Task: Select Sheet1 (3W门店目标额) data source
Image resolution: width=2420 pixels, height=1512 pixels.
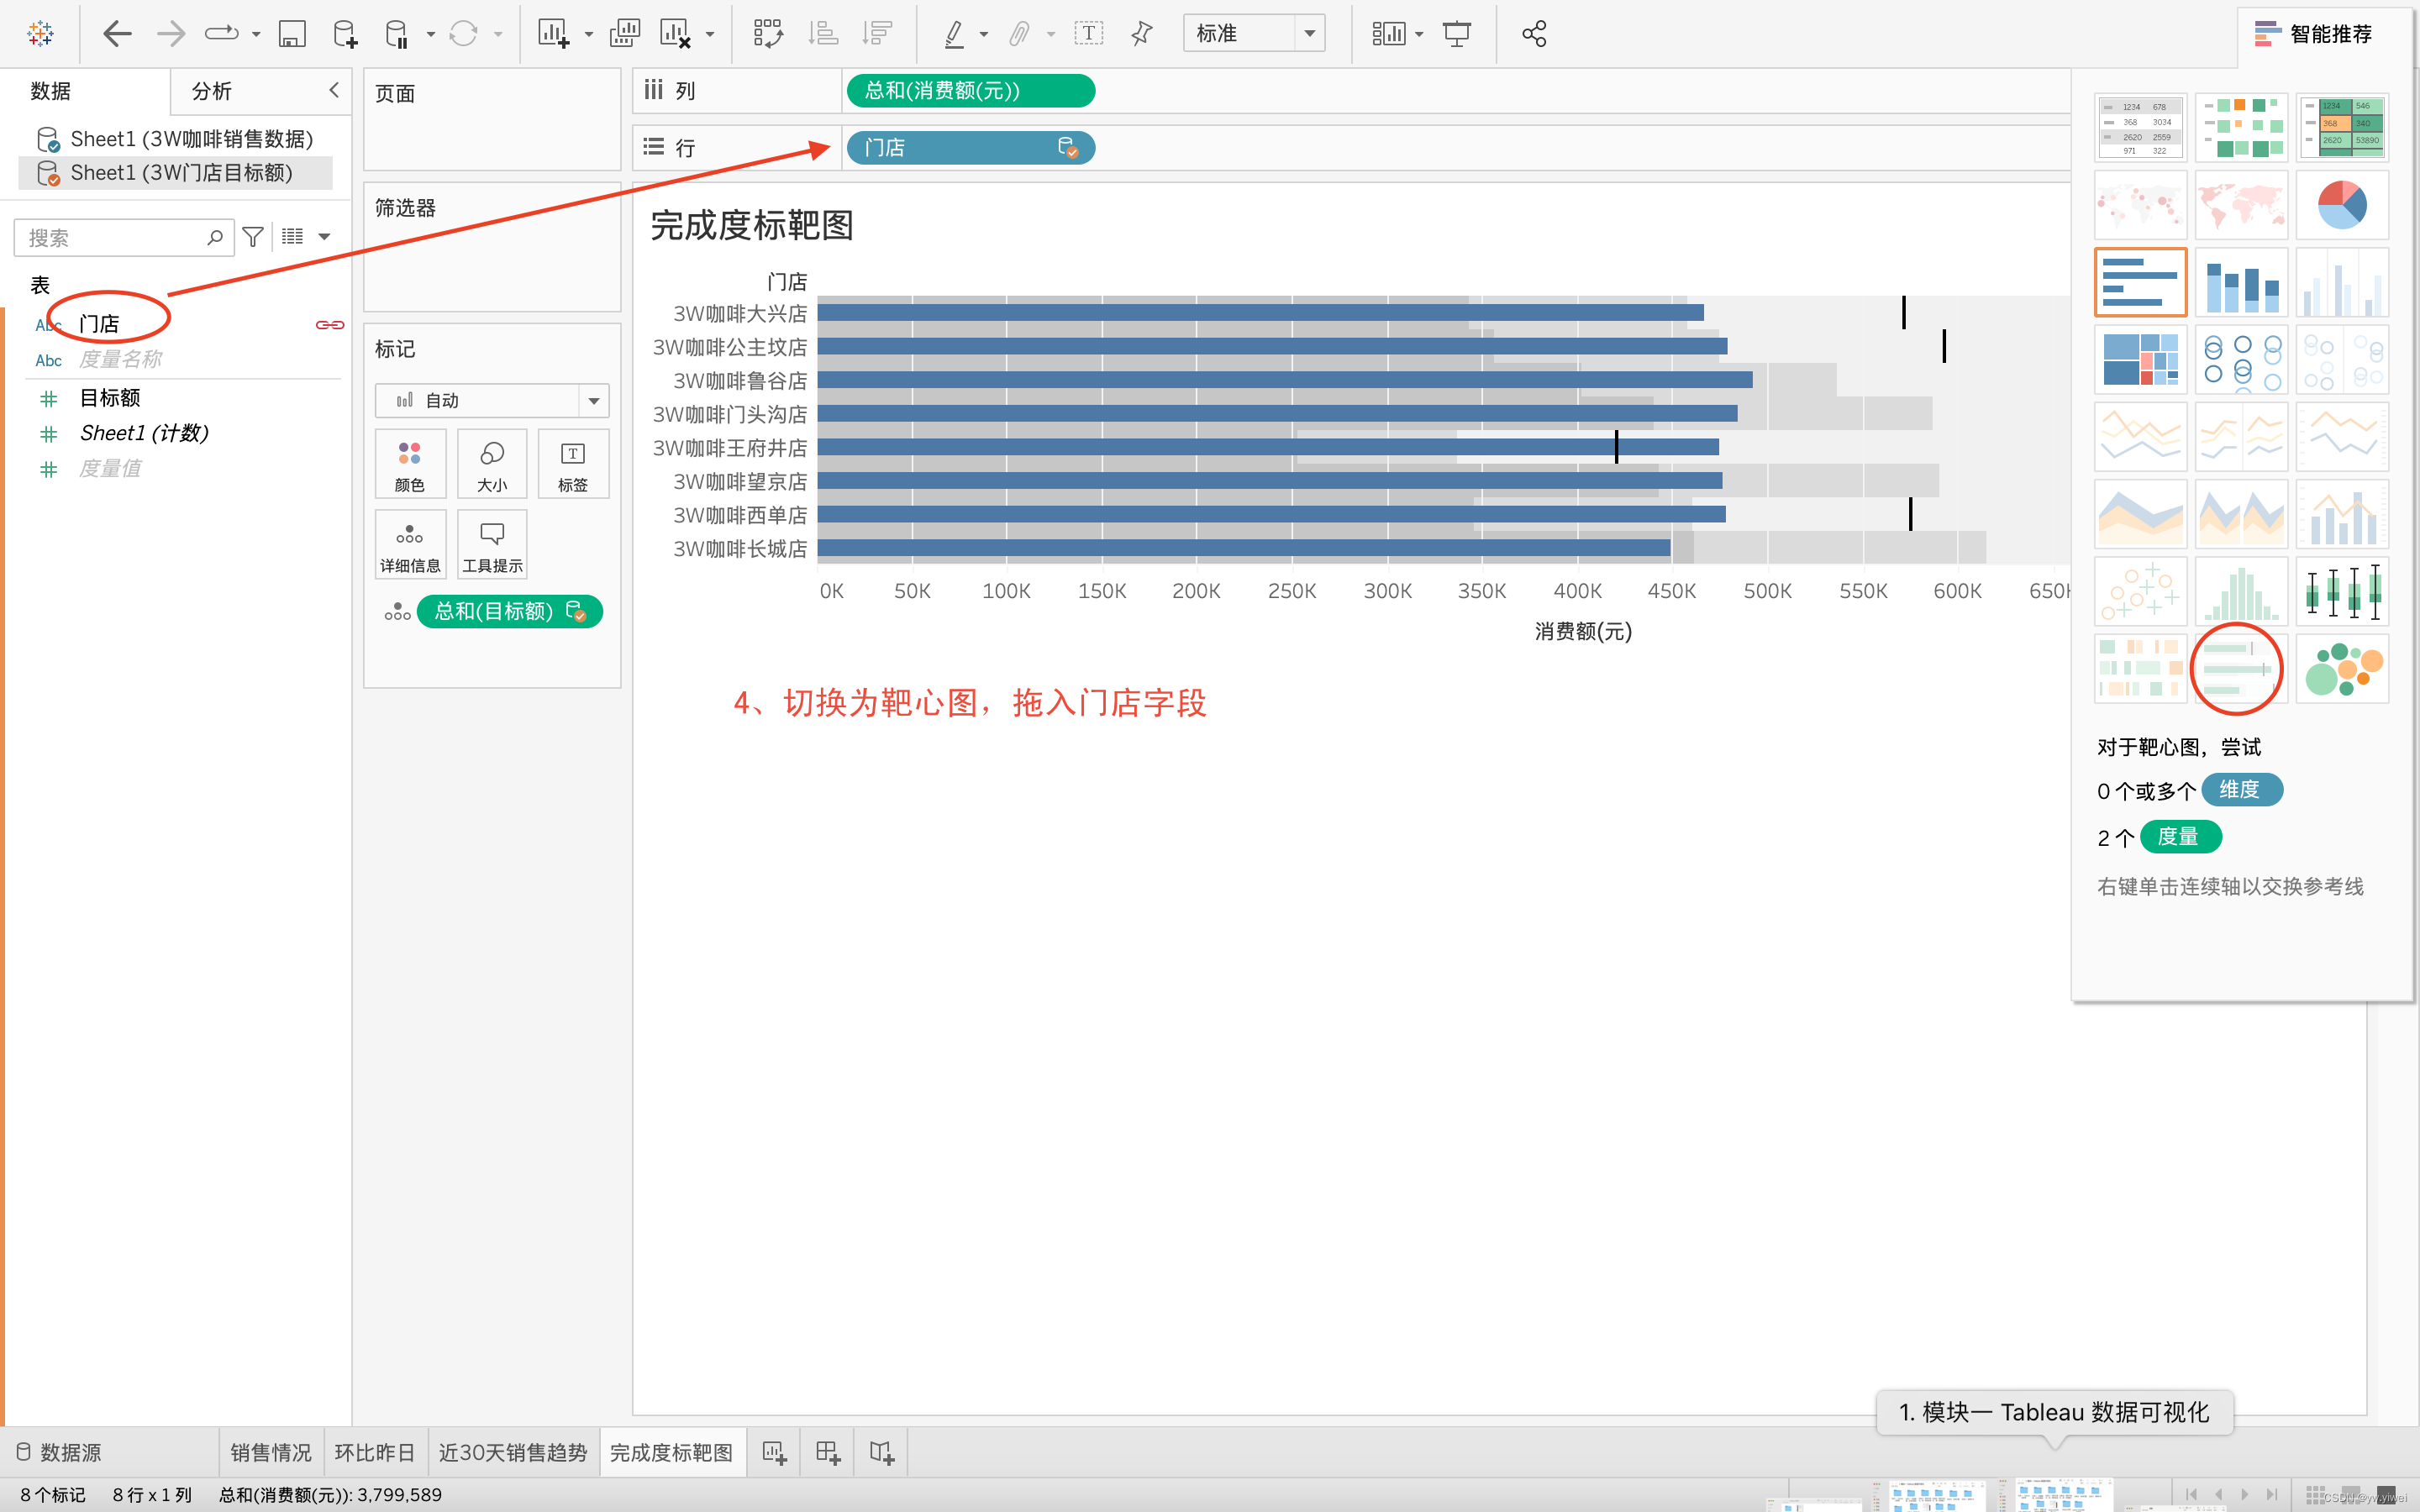Action: (x=175, y=173)
